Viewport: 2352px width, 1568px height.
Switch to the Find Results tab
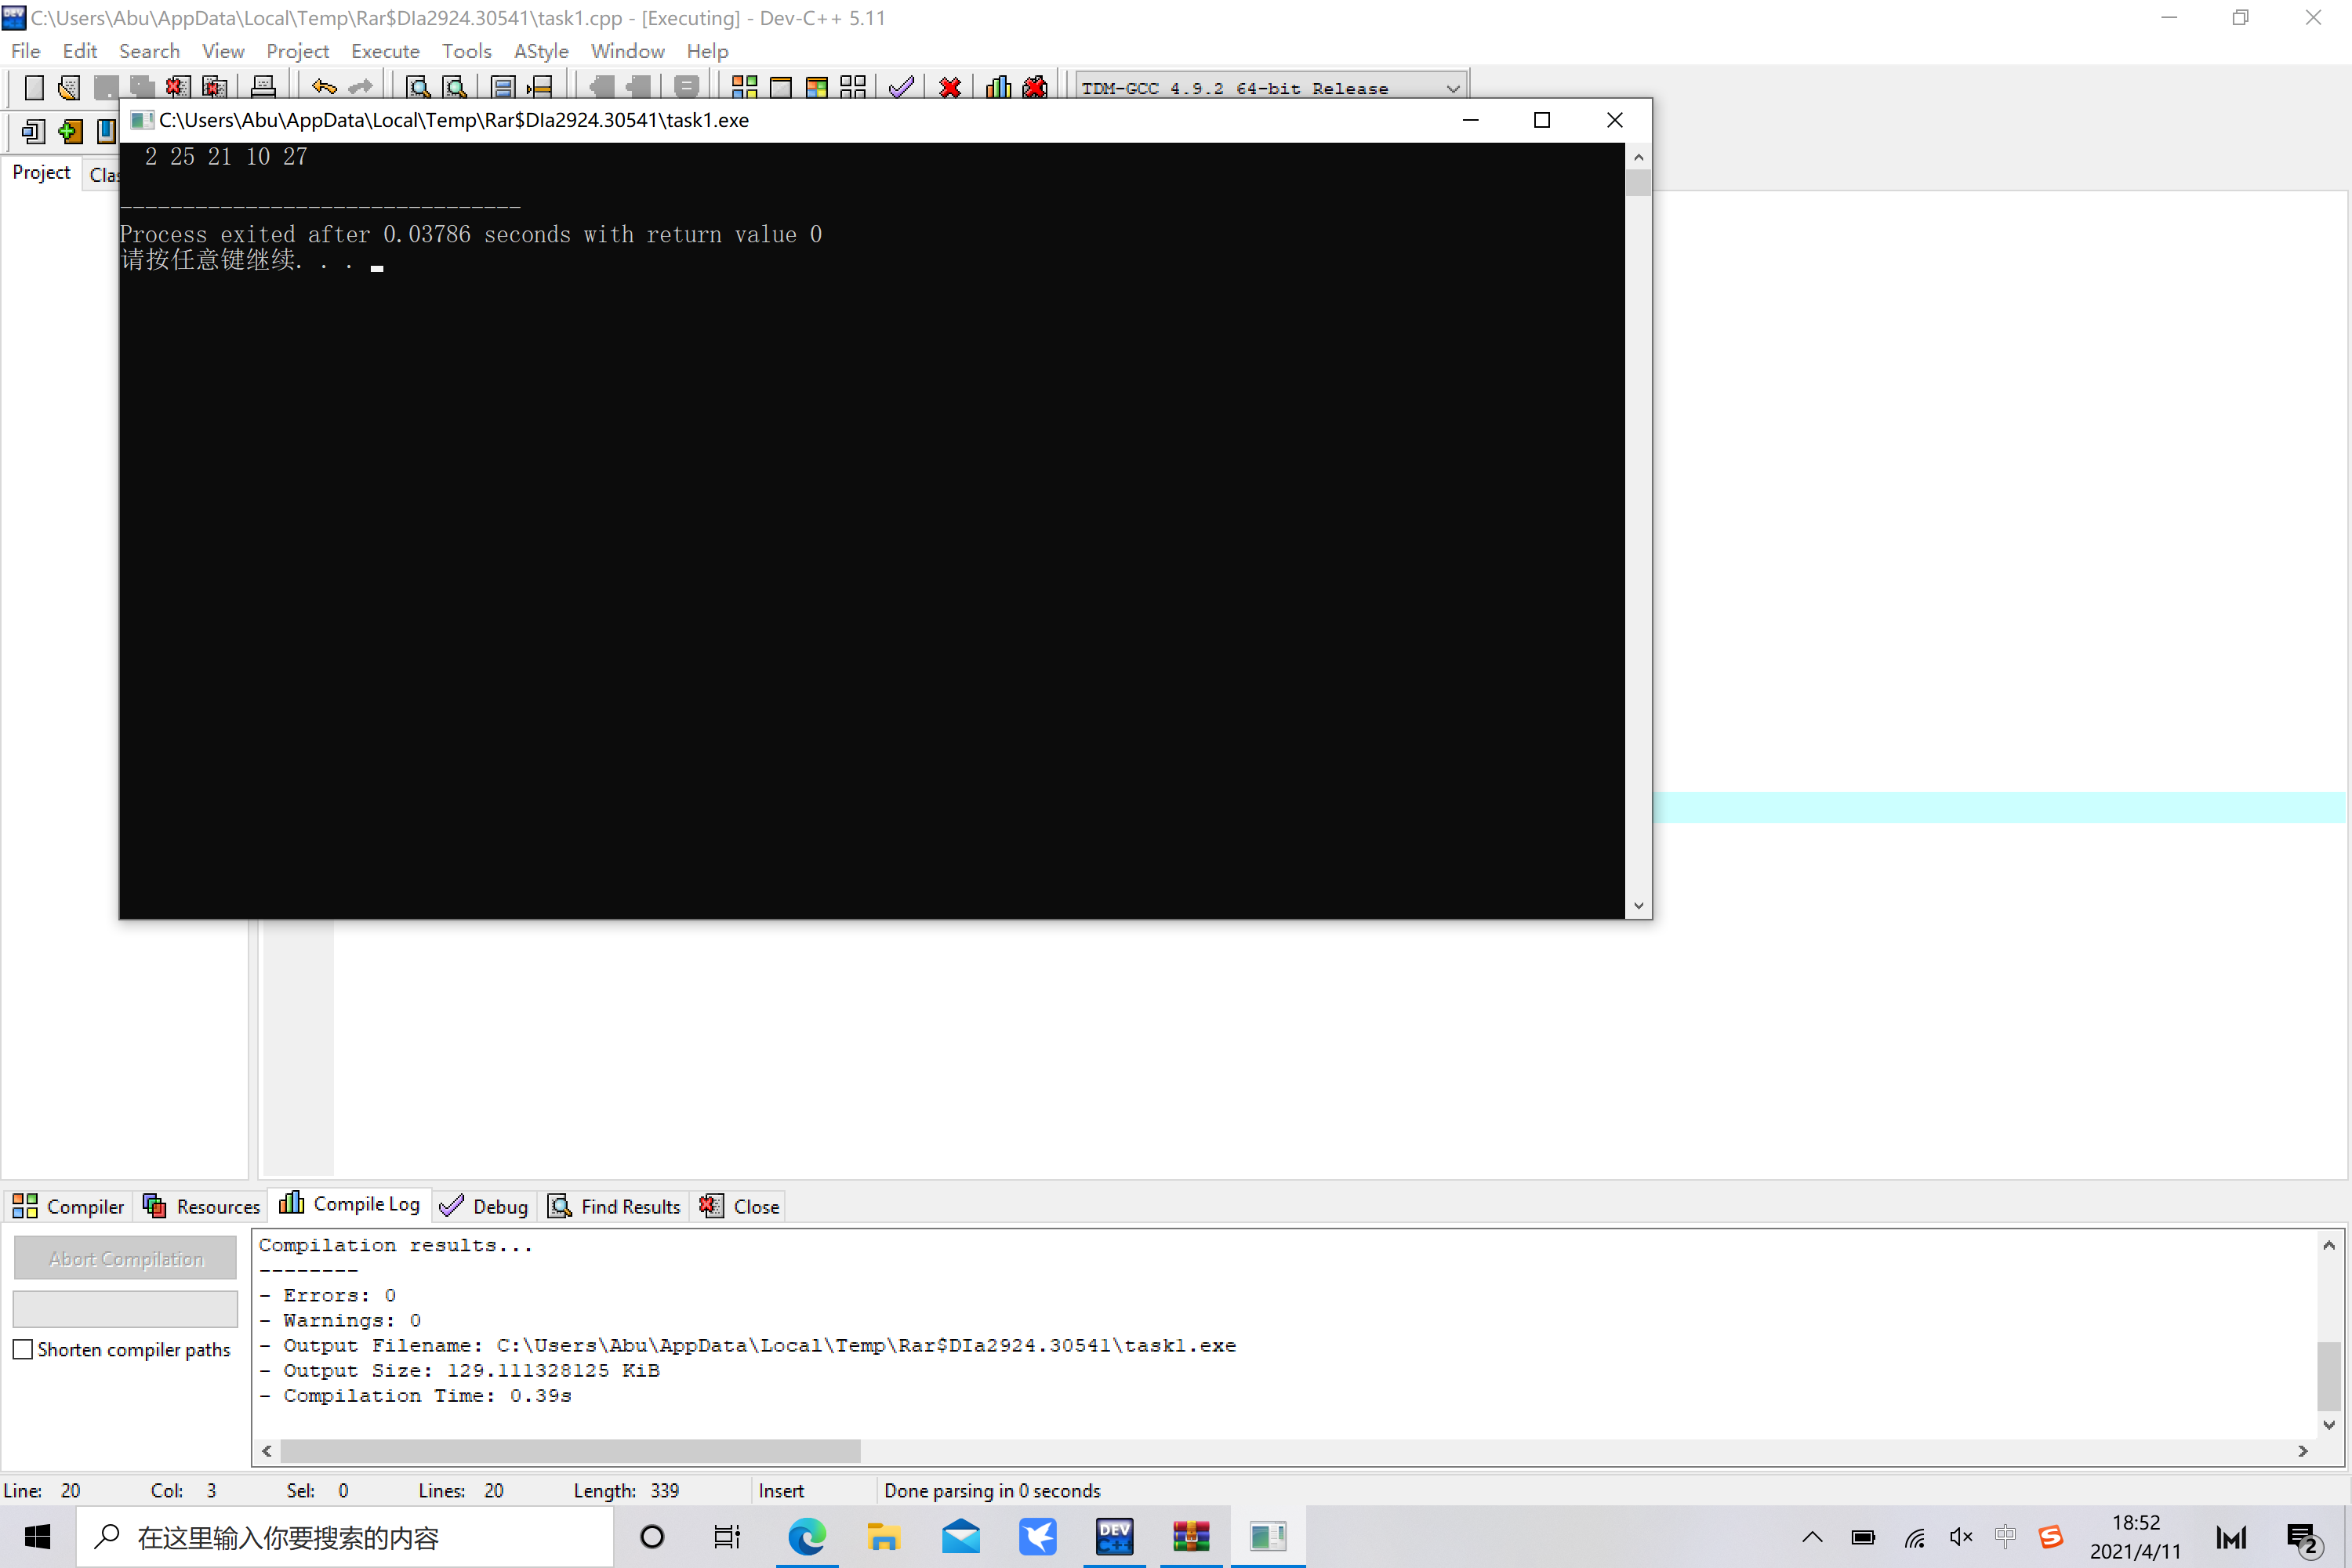[x=615, y=1206]
